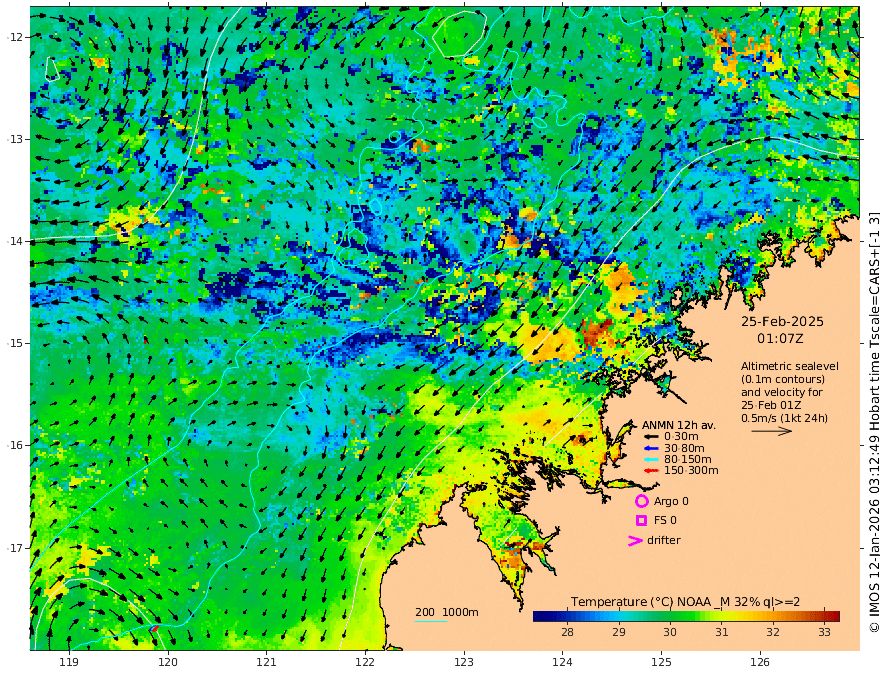This screenshot has height=680, width=880.
Task: Click the green 30° section of colorbar
Action: [670, 616]
